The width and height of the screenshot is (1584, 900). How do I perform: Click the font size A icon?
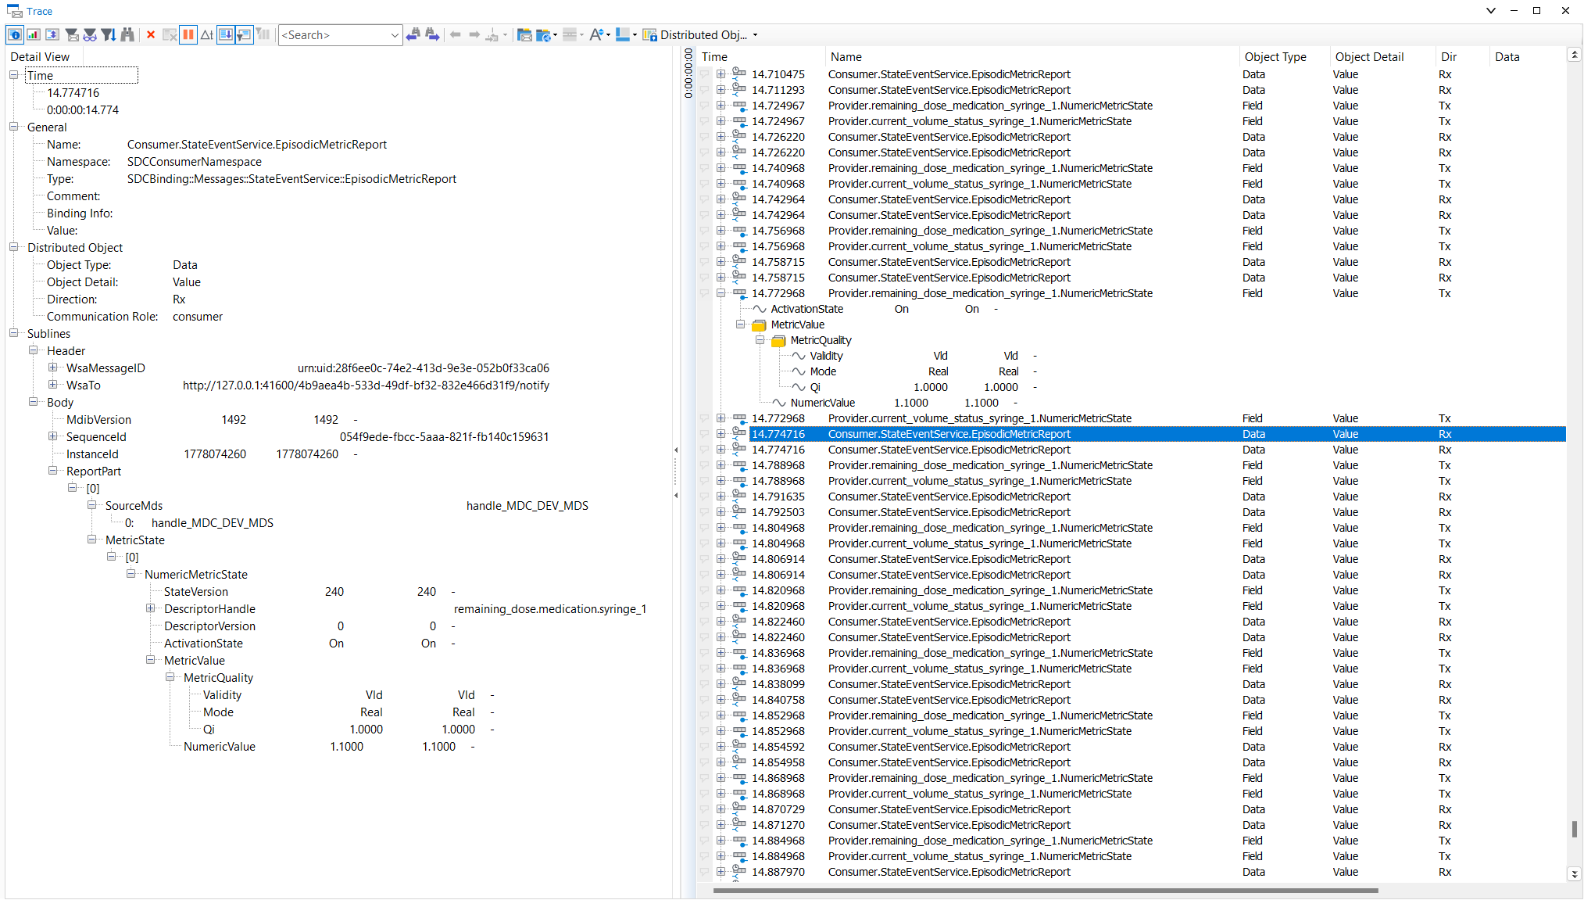pyautogui.click(x=596, y=35)
